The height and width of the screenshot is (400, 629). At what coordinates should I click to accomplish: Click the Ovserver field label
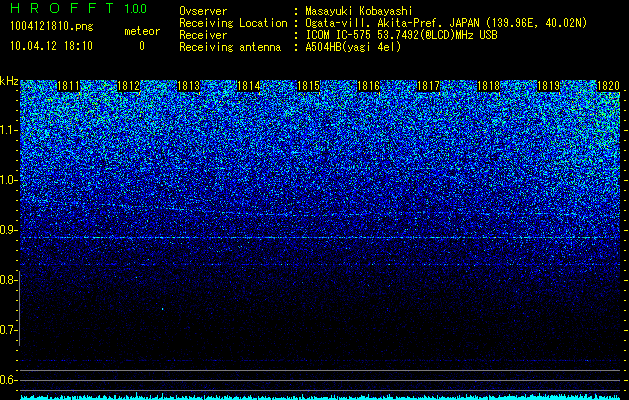coord(203,11)
